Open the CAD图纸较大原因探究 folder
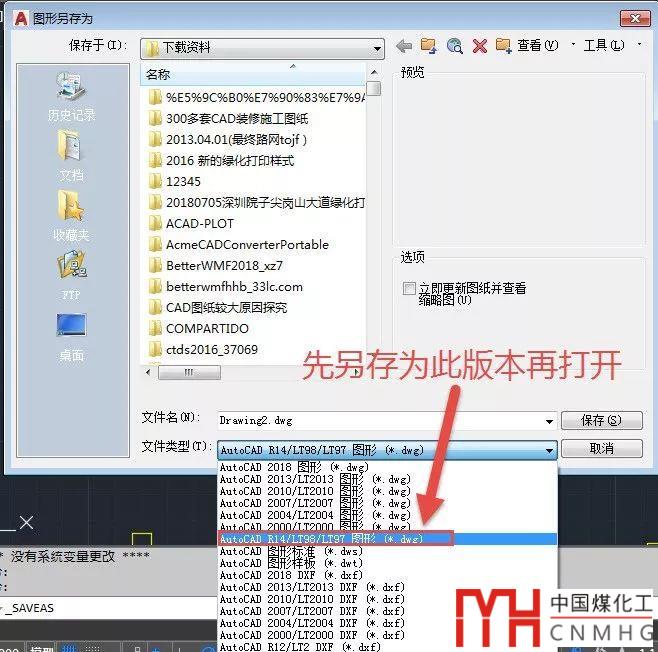Screen dimensions: 658x652 pyautogui.click(x=218, y=308)
